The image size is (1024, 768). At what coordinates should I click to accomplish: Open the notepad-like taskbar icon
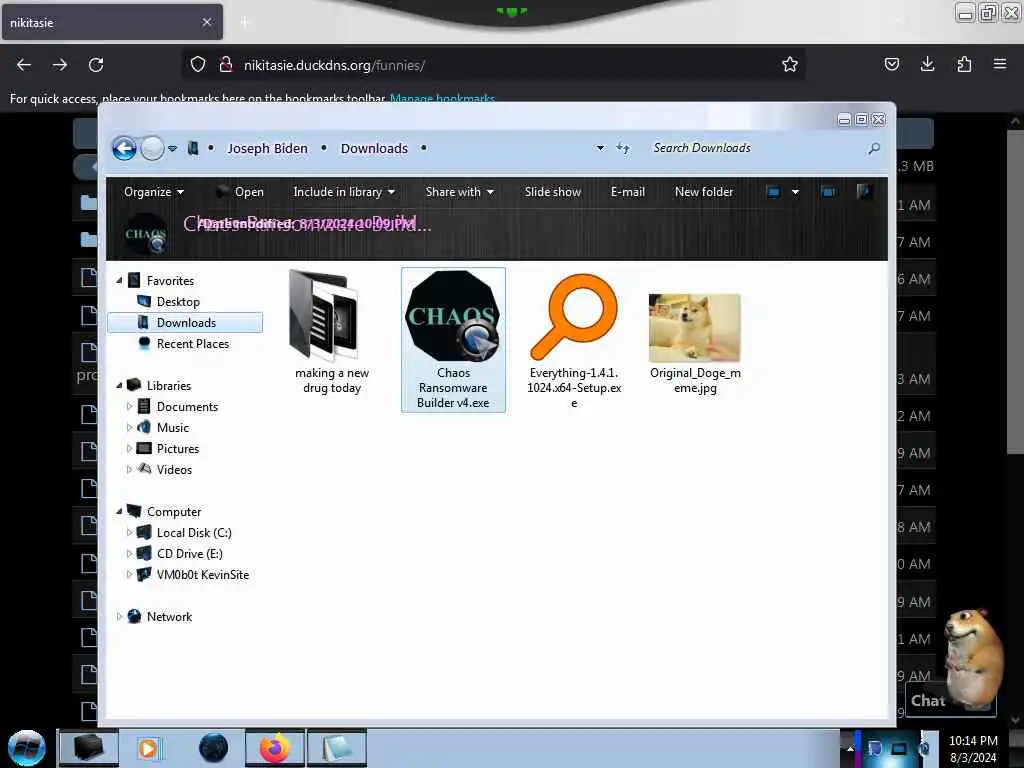(x=337, y=748)
